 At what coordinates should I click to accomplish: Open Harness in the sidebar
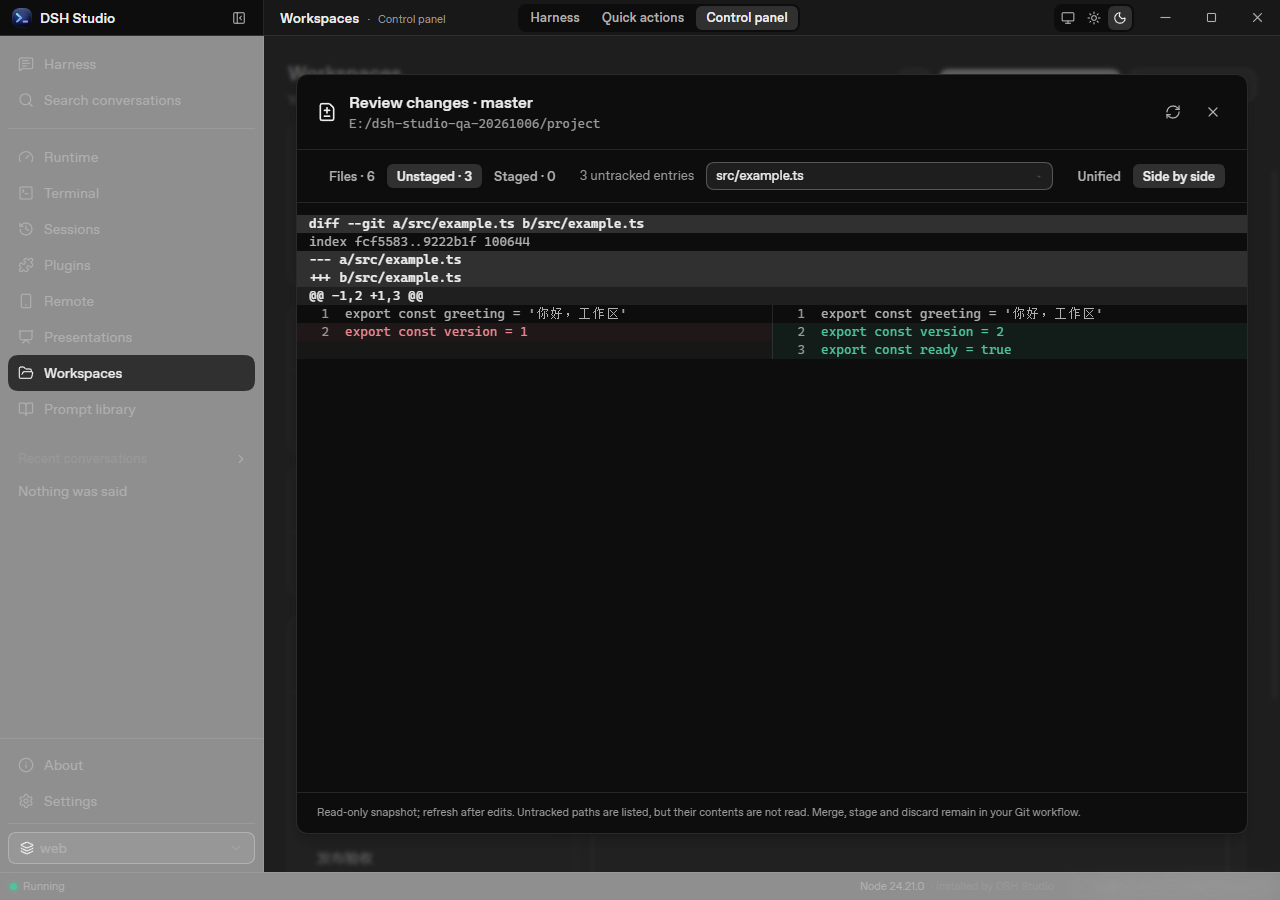131,64
